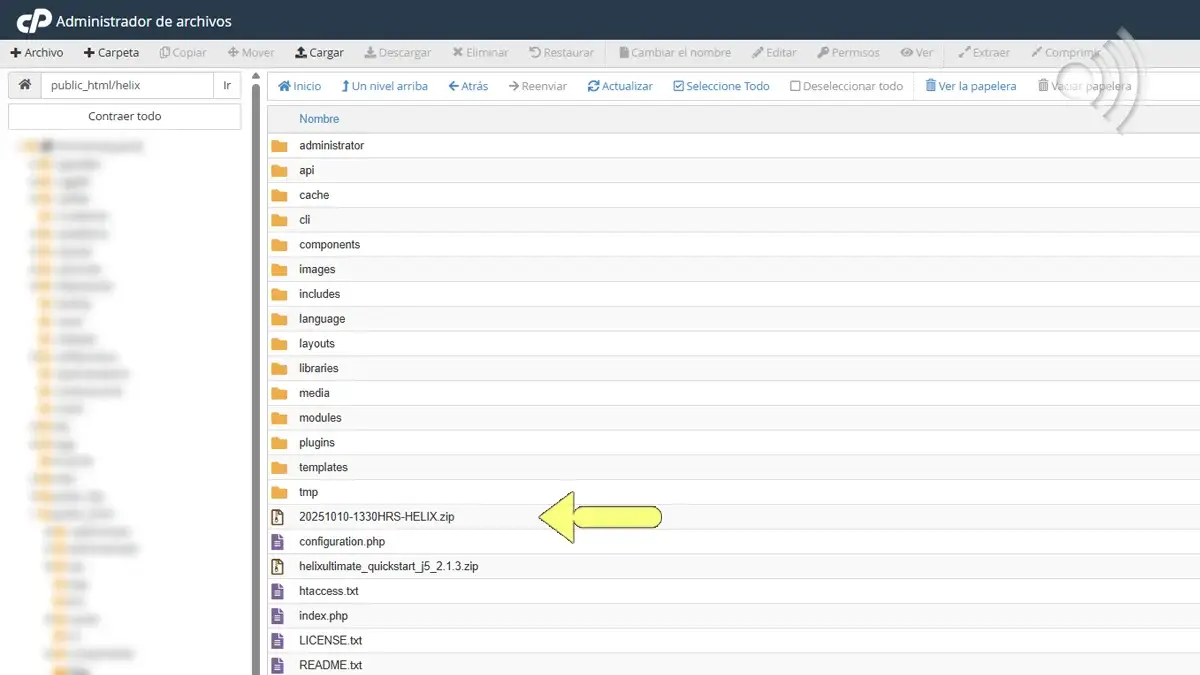Click the cPanel logo icon
Image resolution: width=1200 pixels, height=675 pixels.
[33, 20]
